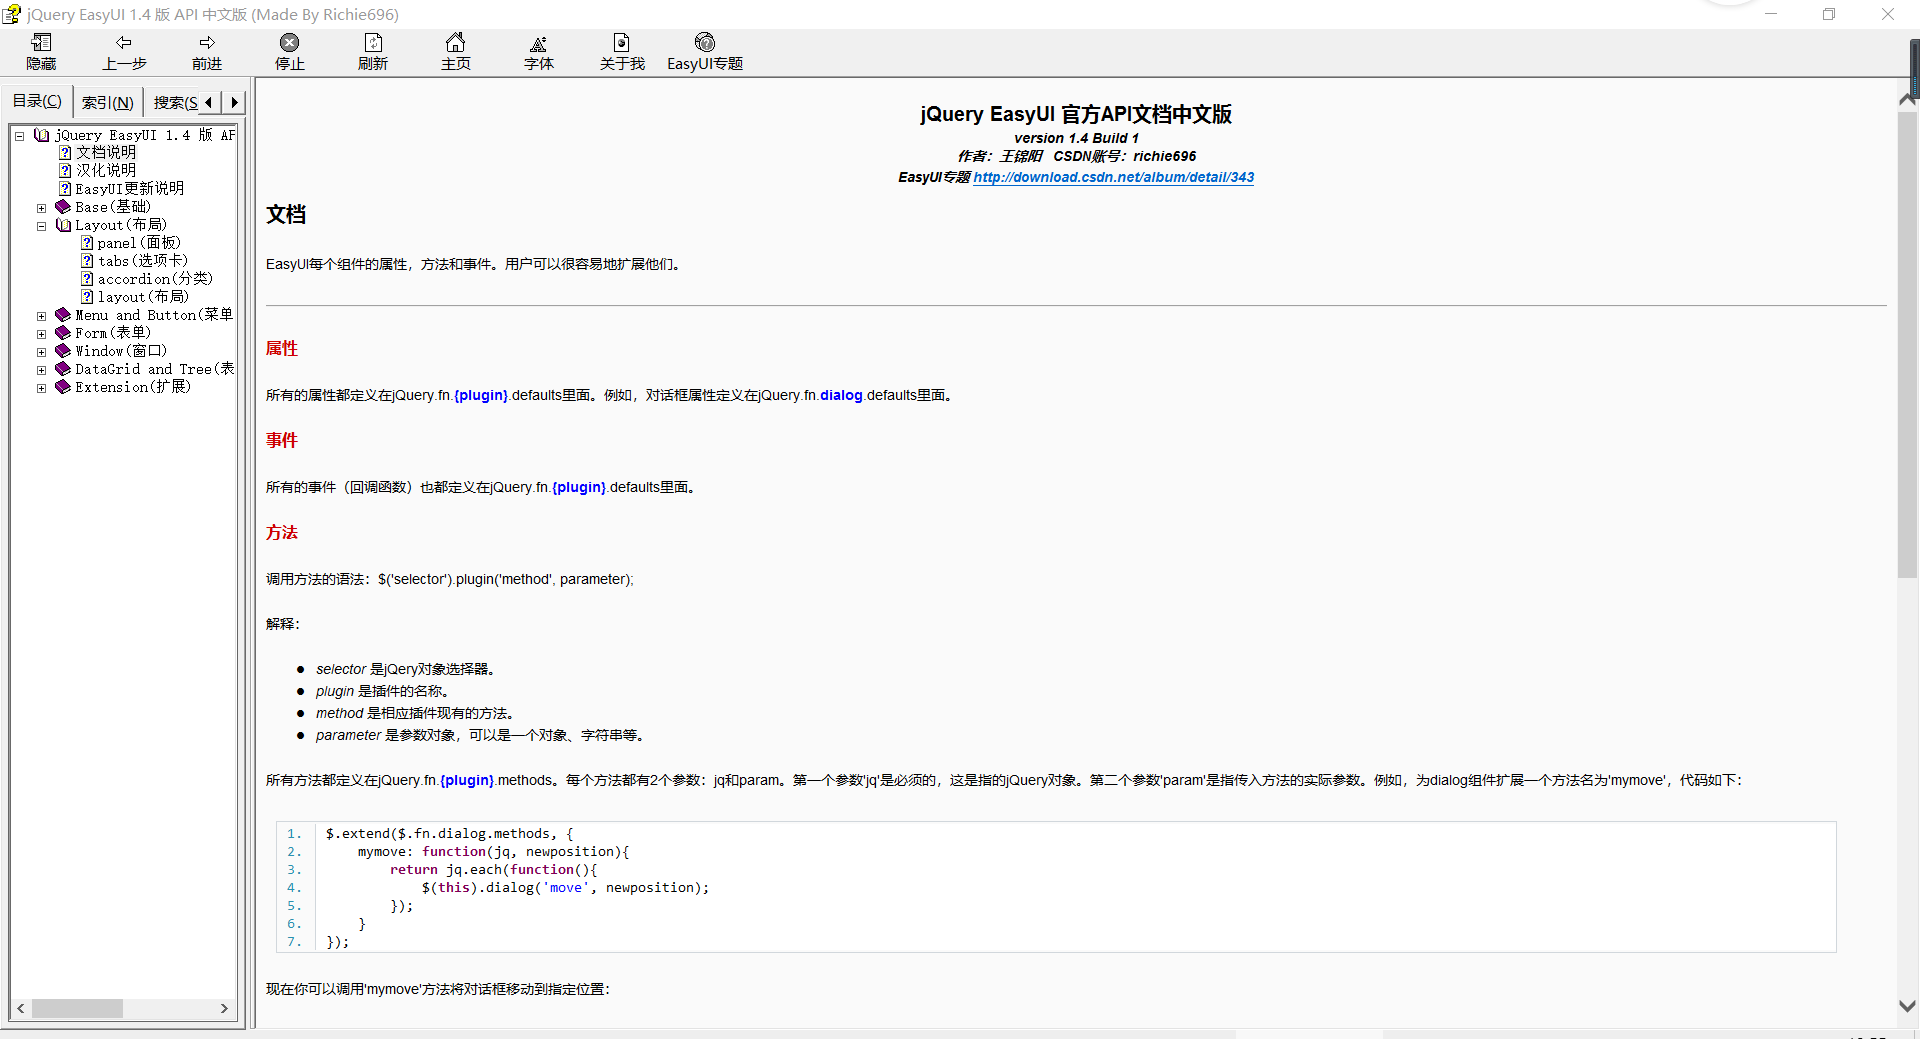Click the layout(布局) page icon
Image resolution: width=1920 pixels, height=1039 pixels.
point(87,297)
